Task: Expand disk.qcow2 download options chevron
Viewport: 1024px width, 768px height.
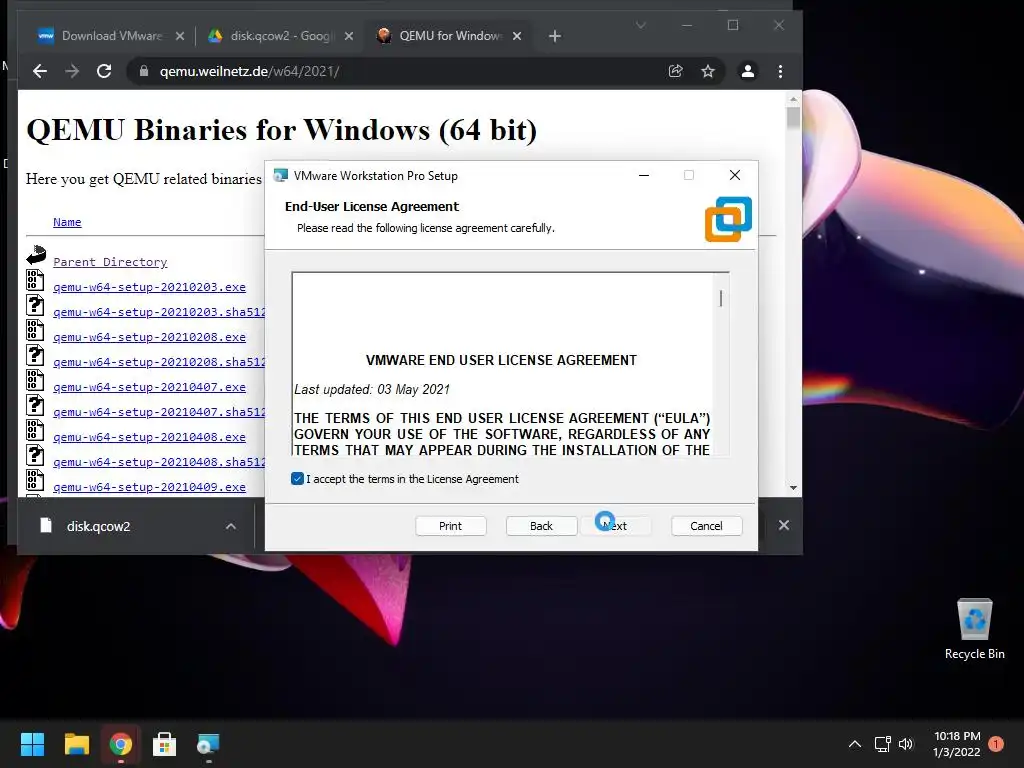Action: [231, 526]
